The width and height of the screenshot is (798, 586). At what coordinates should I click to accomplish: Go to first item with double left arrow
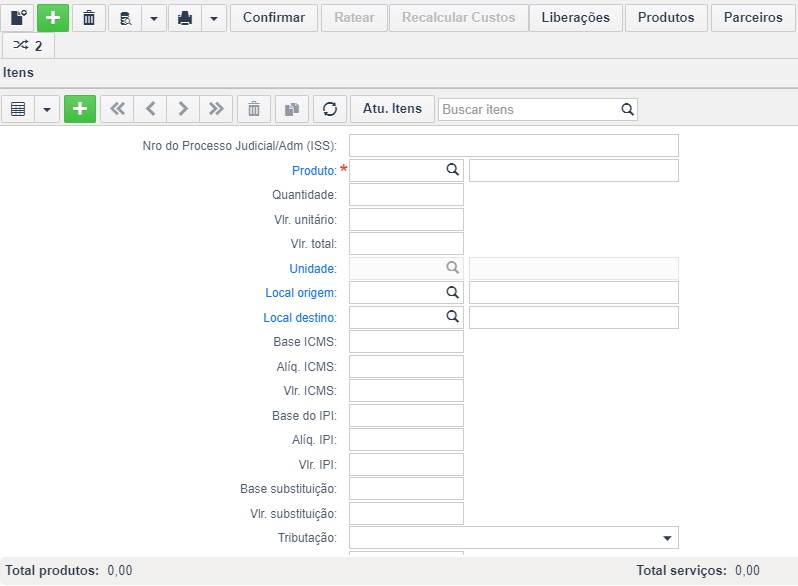tap(117, 109)
